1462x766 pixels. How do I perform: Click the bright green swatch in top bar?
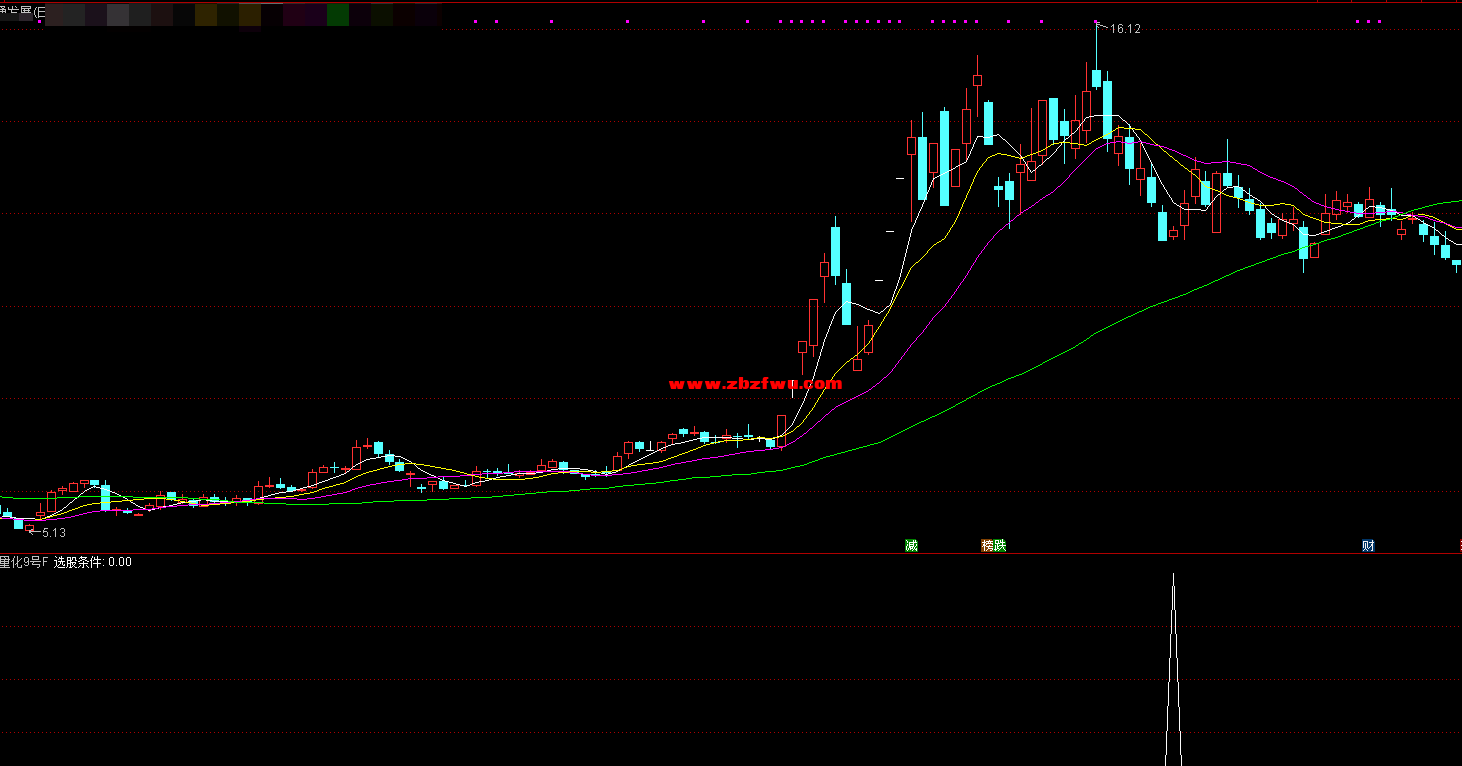tap(338, 14)
